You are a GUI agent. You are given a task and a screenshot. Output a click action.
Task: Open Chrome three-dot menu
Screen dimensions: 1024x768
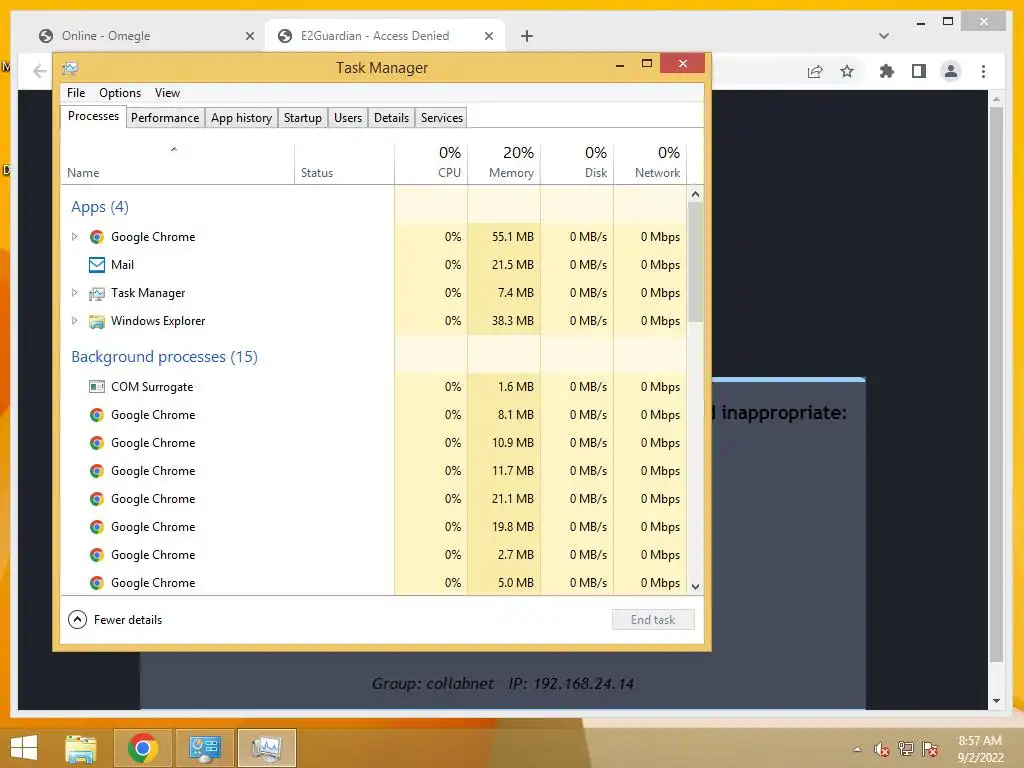click(x=984, y=71)
